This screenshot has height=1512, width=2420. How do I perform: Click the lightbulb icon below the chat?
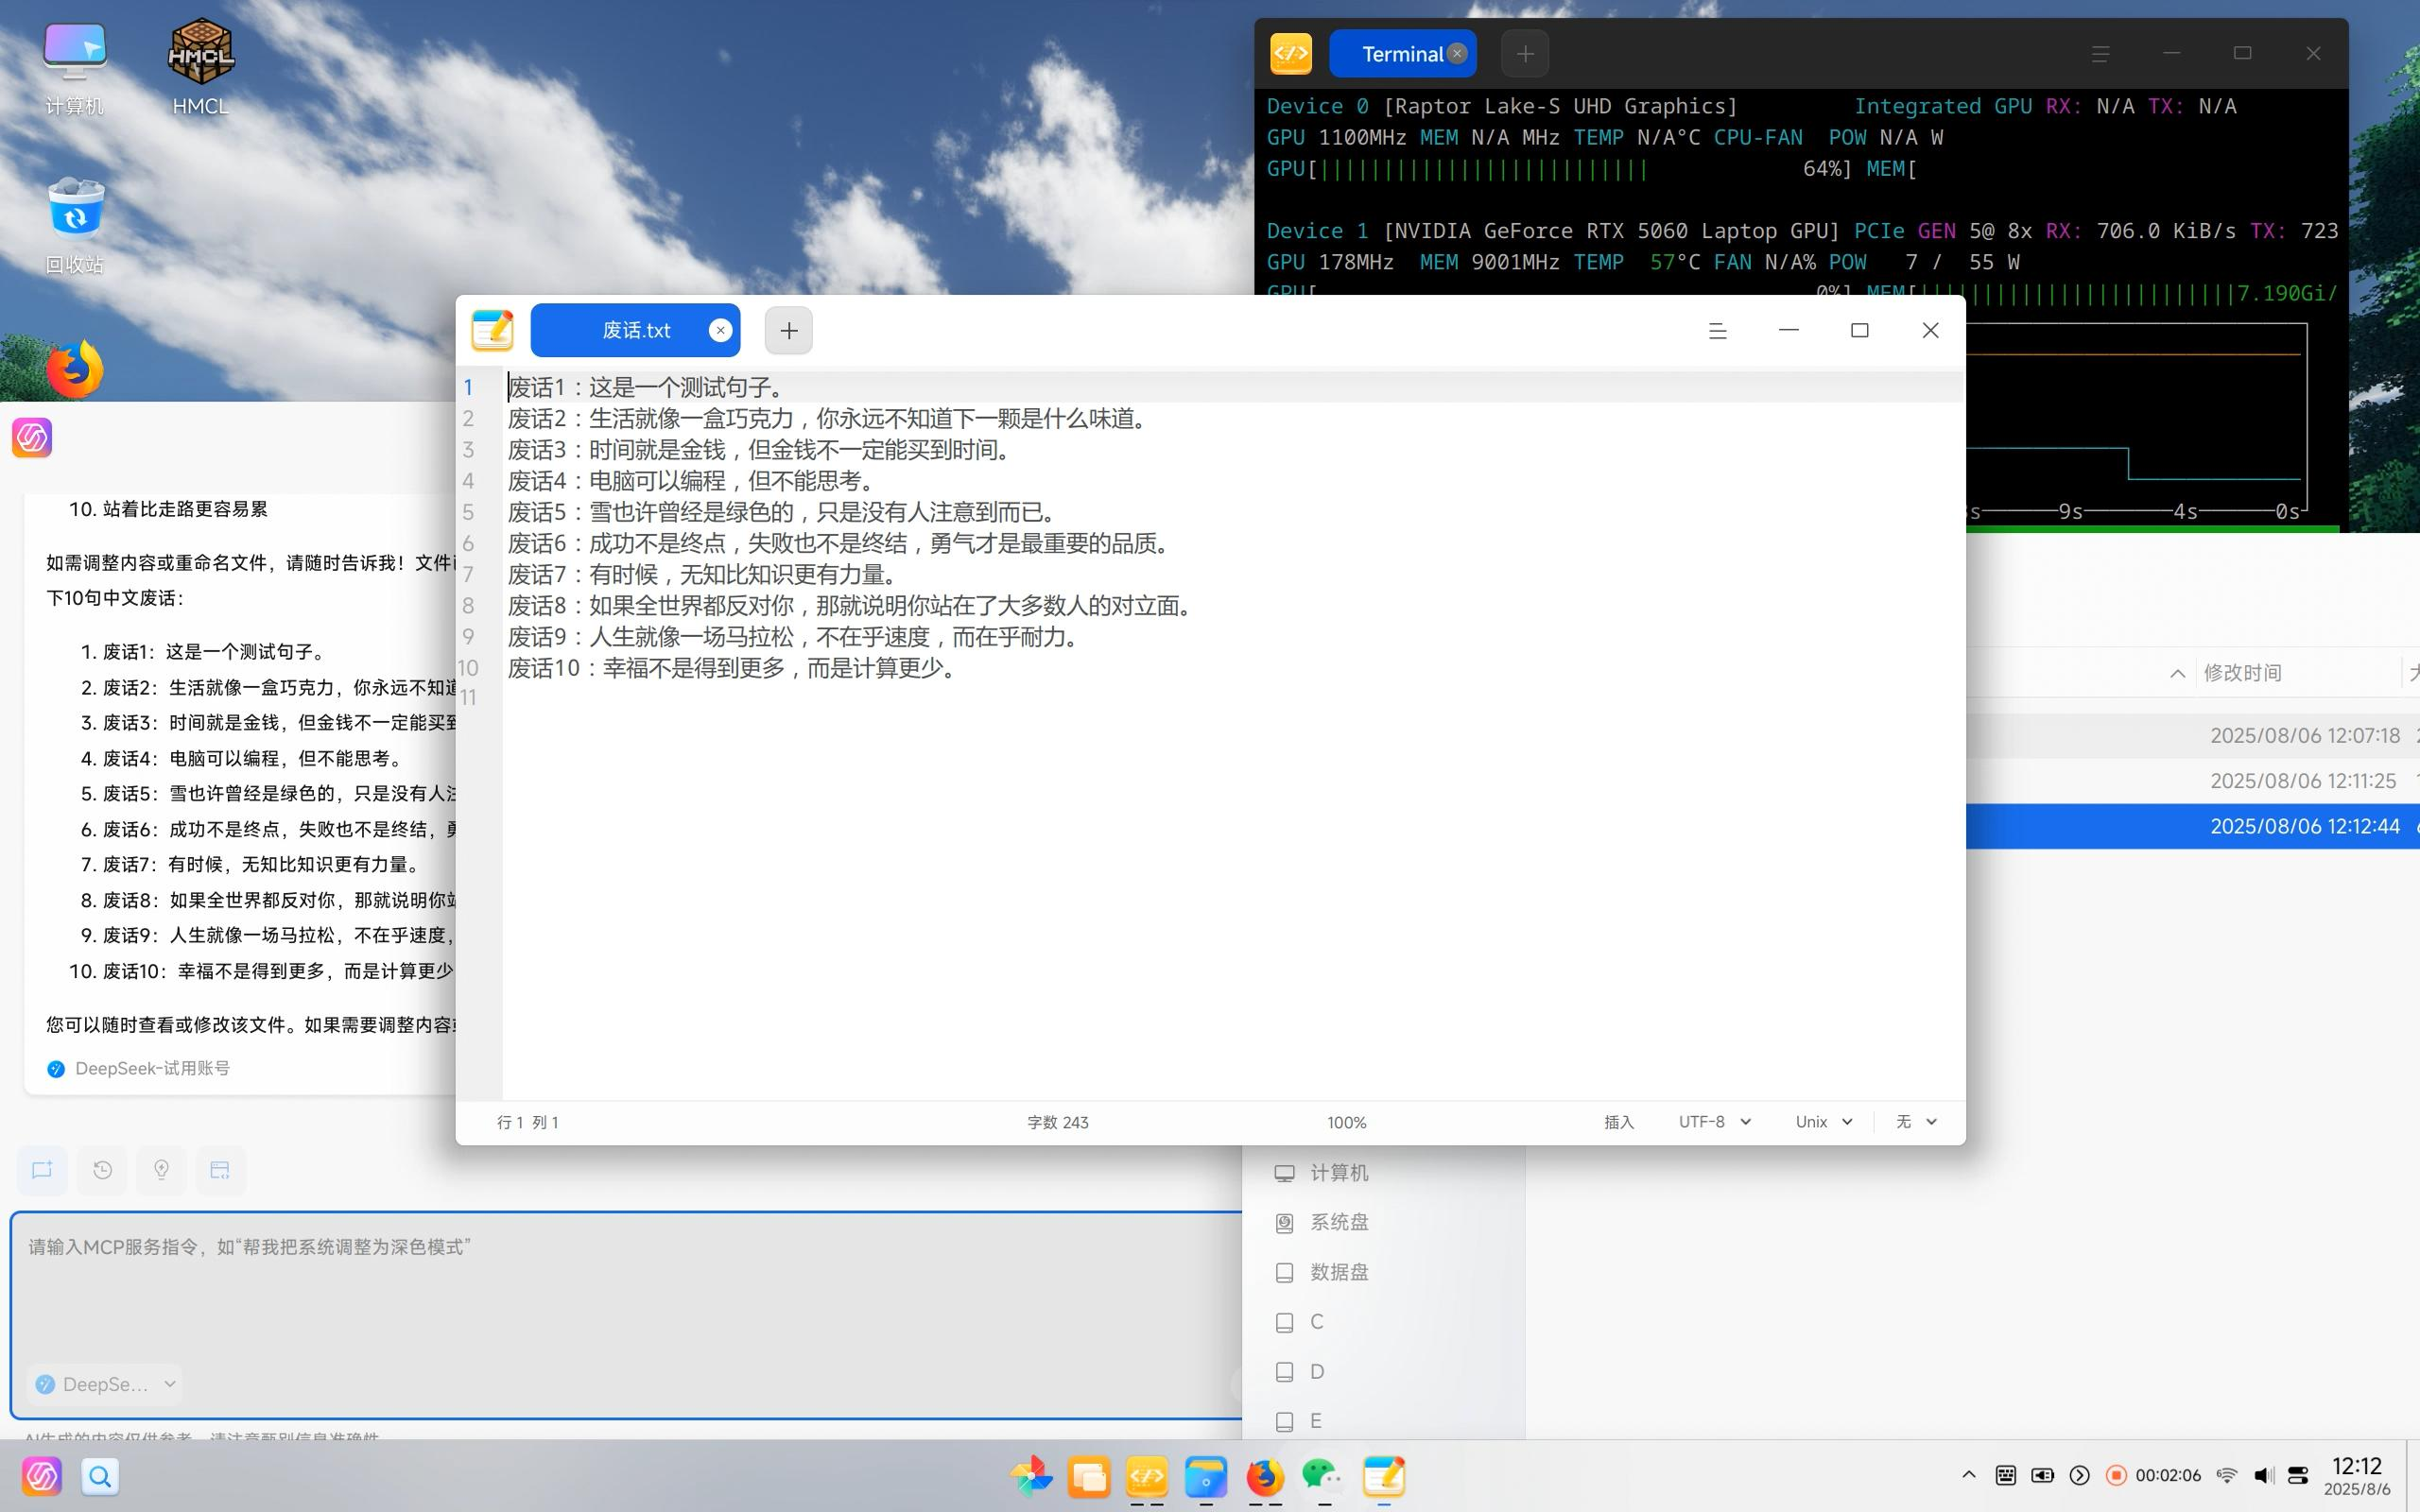[x=161, y=1170]
